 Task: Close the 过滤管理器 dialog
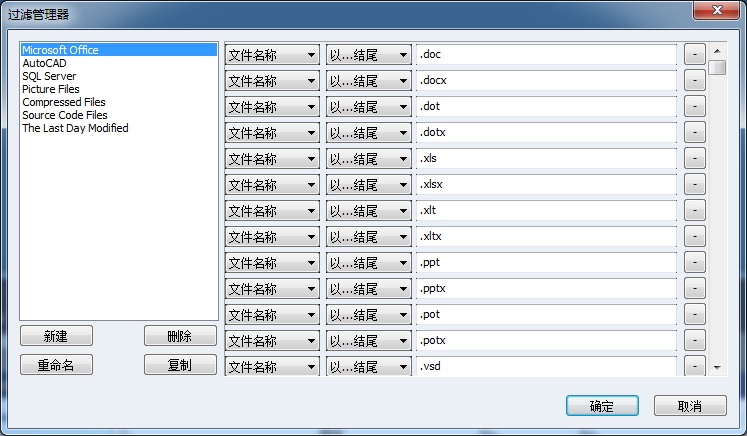pyautogui.click(x=717, y=10)
